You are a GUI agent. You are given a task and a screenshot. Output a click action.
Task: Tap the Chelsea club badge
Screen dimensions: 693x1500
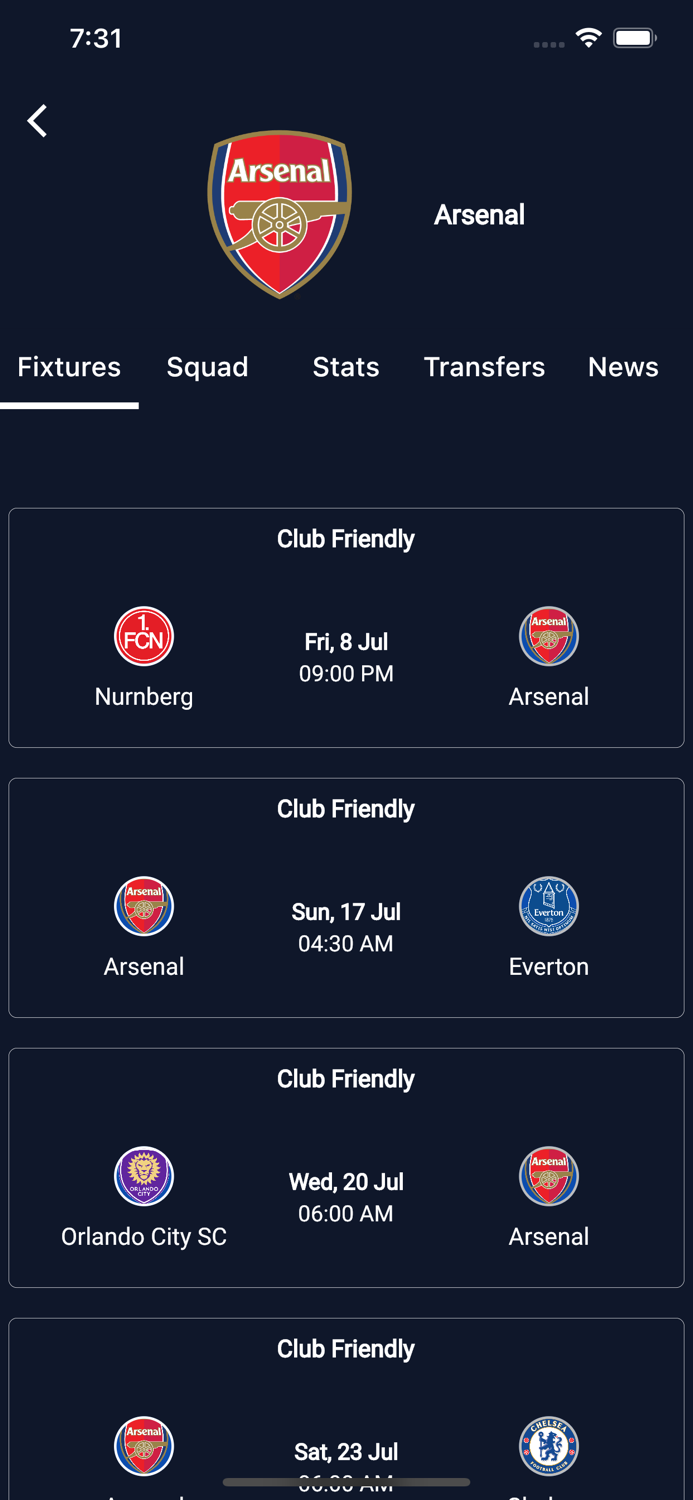(548, 1446)
